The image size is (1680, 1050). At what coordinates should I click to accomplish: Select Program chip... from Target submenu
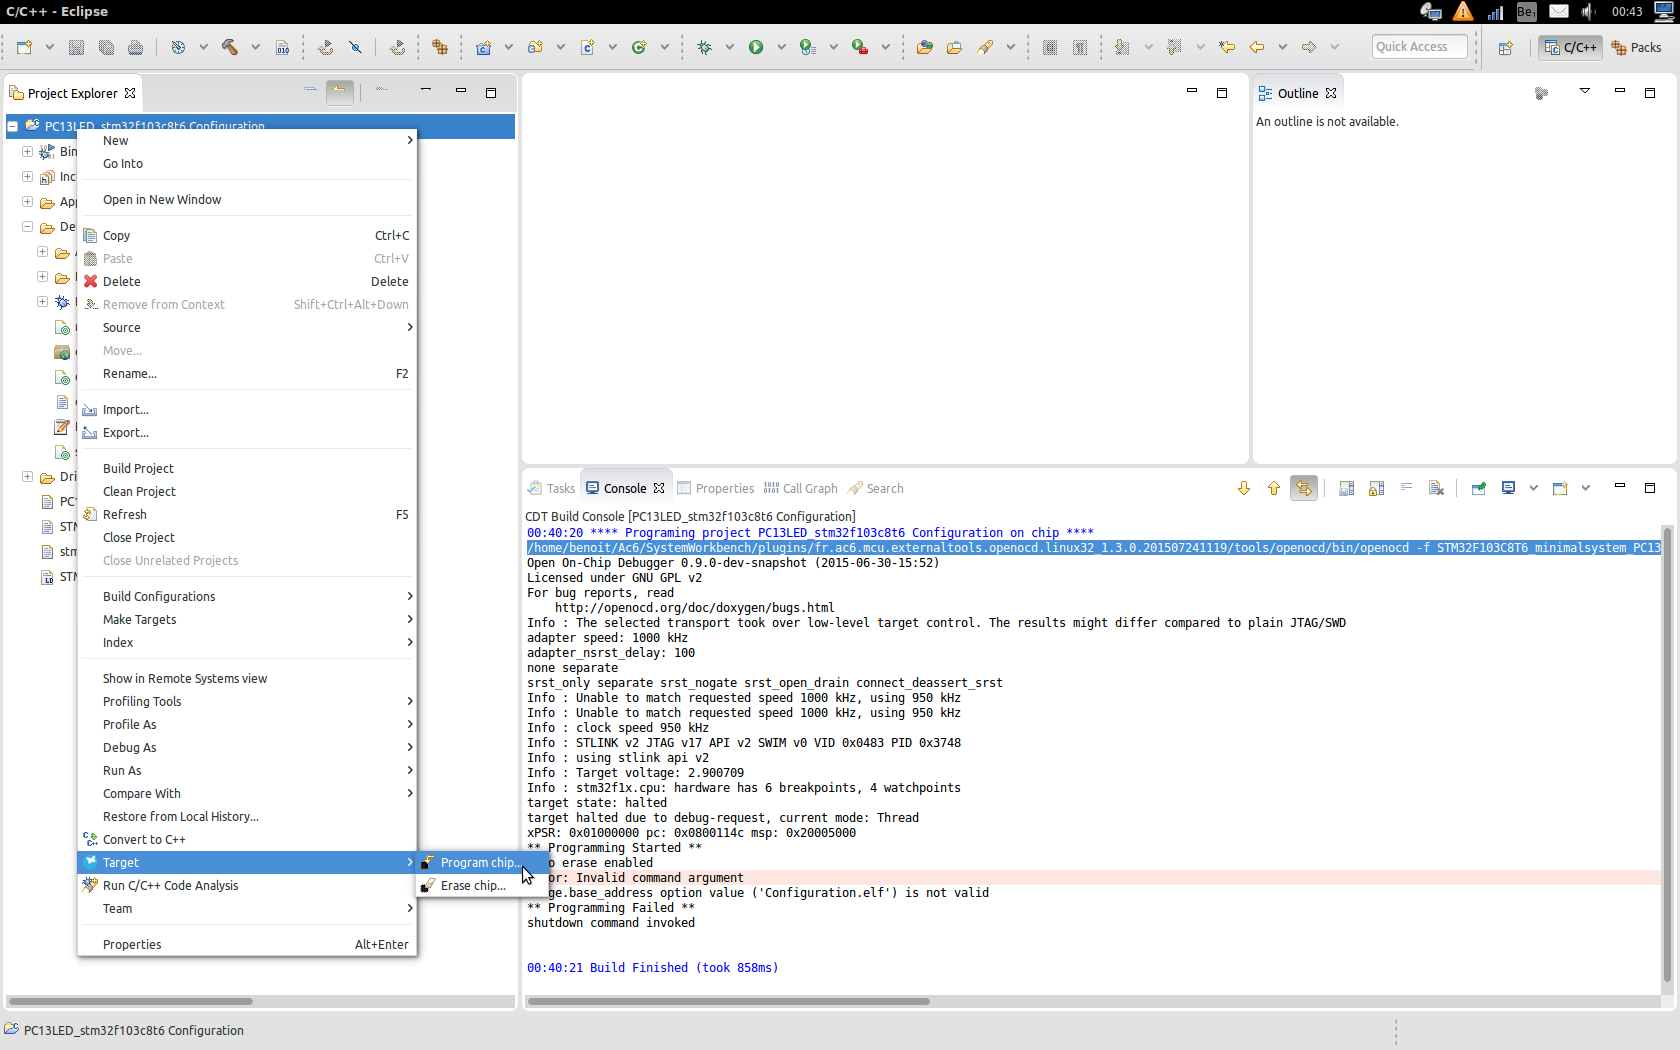pos(484,862)
